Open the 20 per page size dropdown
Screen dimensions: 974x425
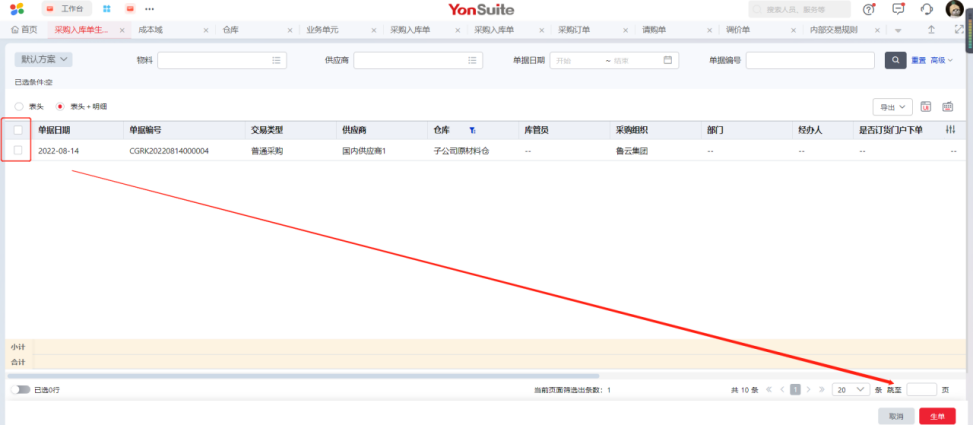[851, 389]
